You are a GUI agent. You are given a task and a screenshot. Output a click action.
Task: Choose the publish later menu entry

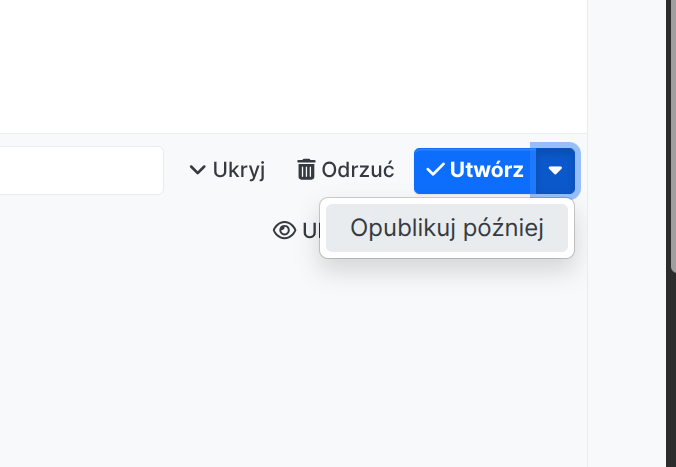click(x=447, y=228)
